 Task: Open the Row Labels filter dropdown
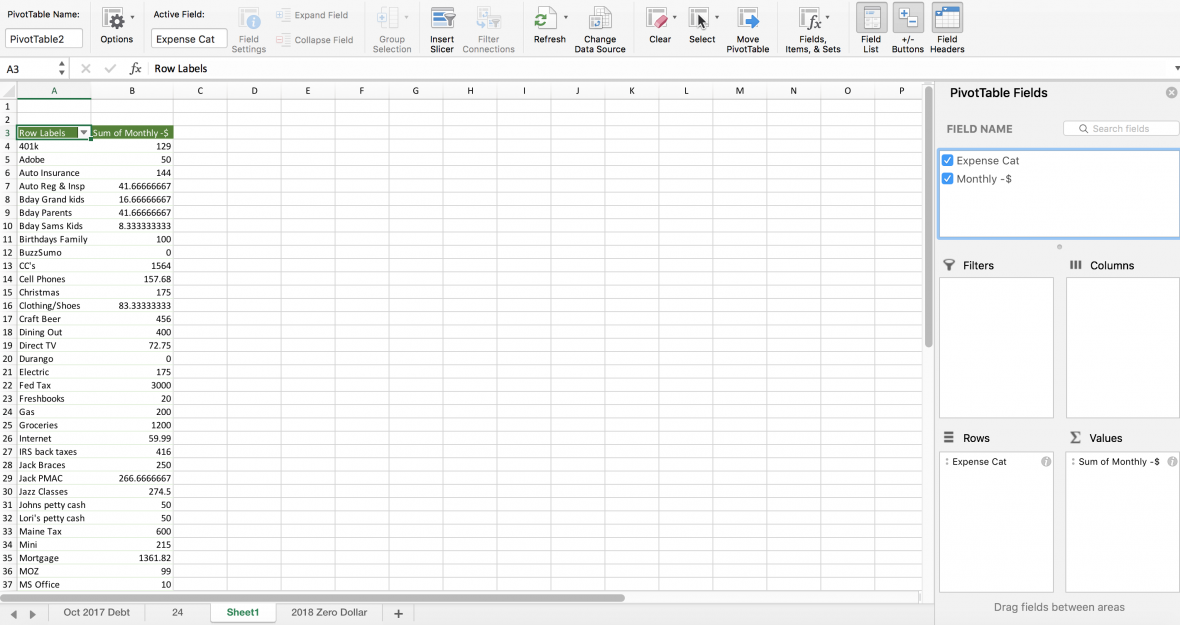click(84, 132)
